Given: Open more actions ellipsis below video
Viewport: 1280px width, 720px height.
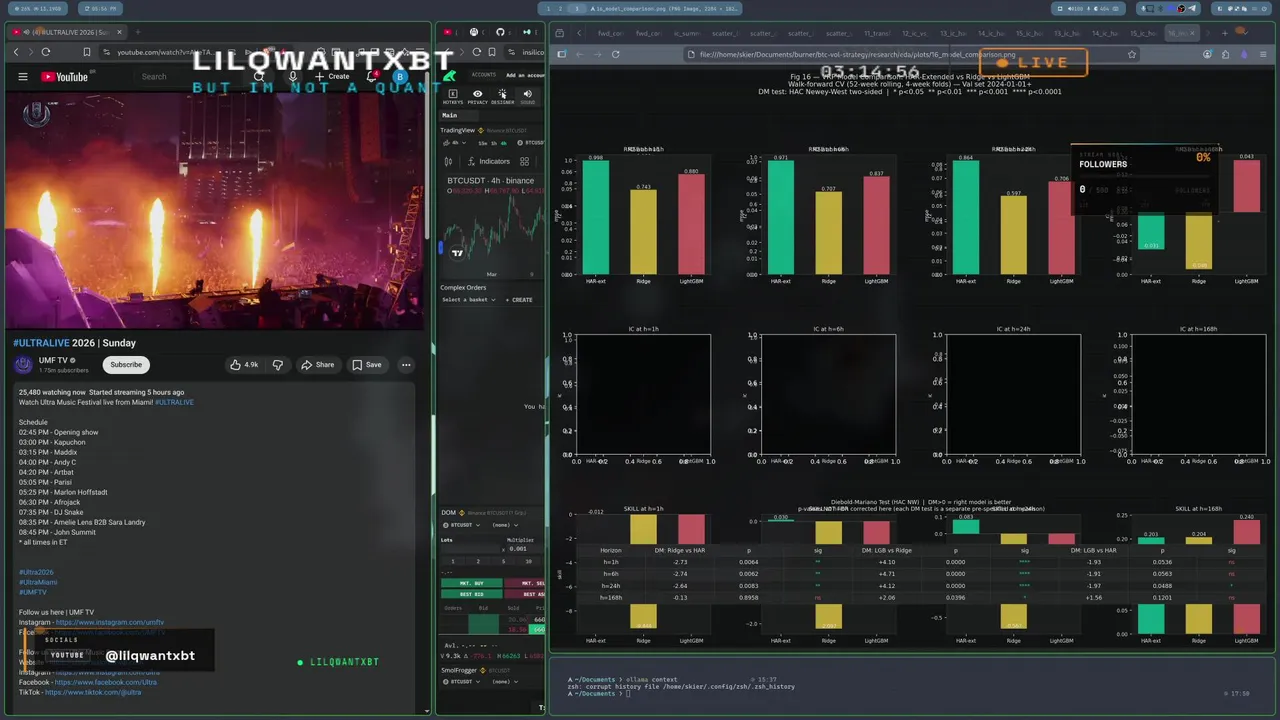Looking at the screenshot, I should click(x=406, y=365).
